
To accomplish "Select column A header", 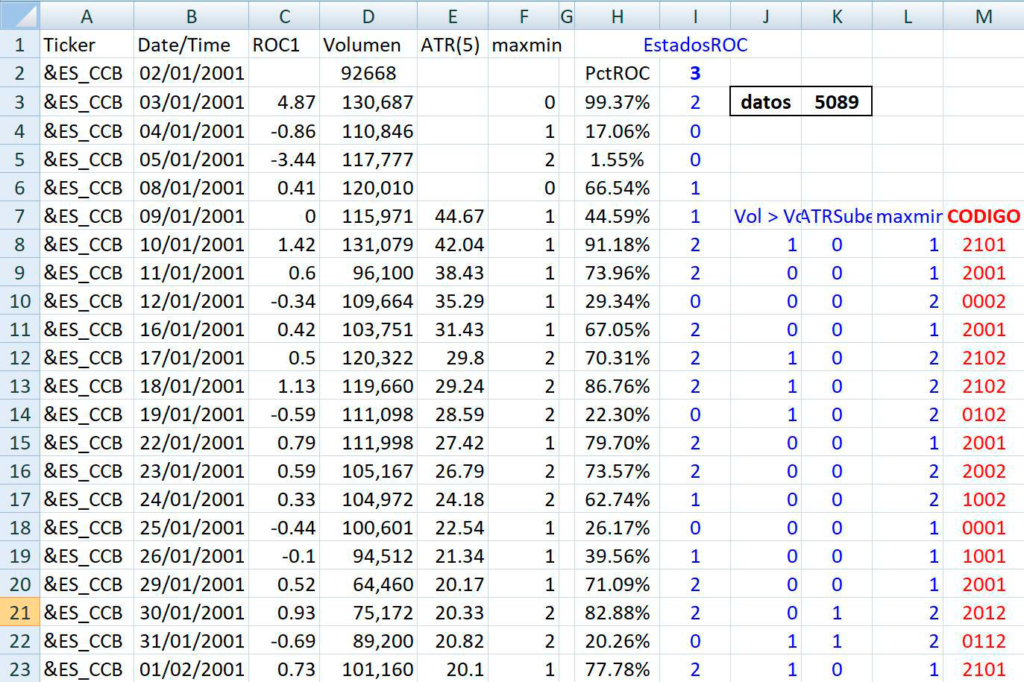I will [x=86, y=16].
